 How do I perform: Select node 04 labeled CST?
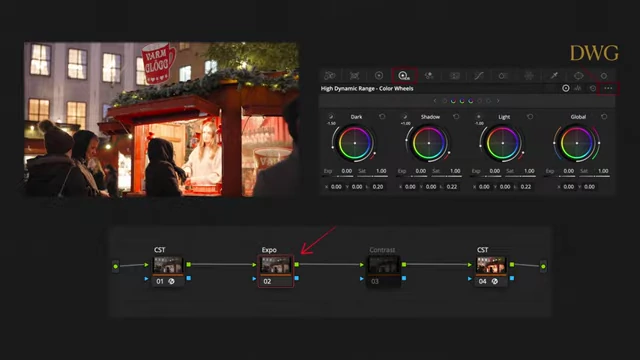pos(491,271)
